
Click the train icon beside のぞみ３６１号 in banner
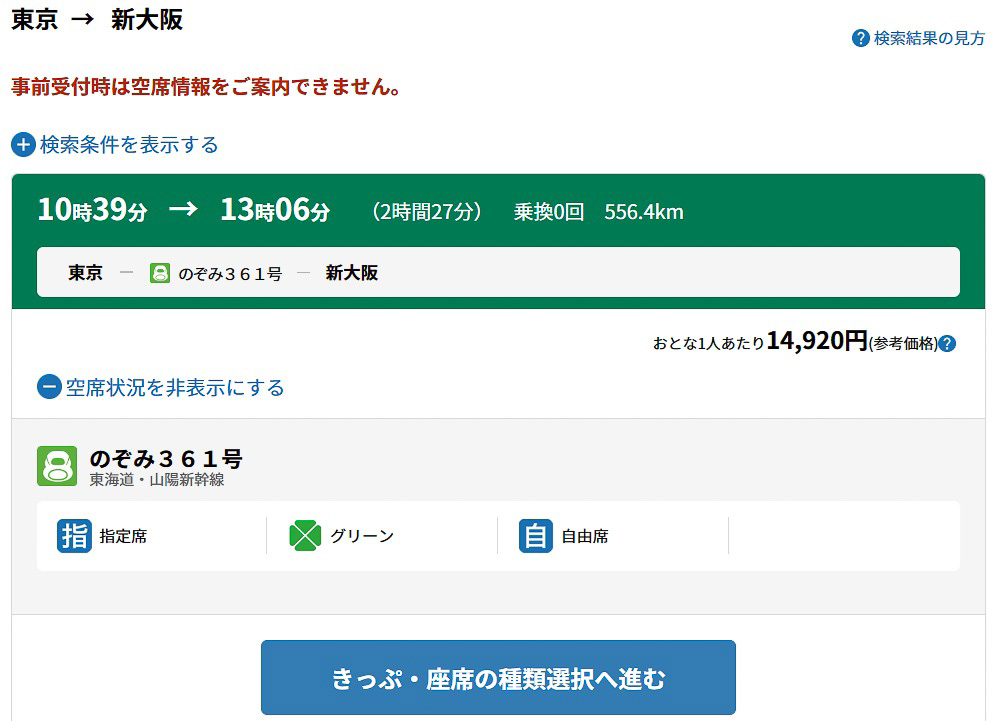click(x=162, y=272)
